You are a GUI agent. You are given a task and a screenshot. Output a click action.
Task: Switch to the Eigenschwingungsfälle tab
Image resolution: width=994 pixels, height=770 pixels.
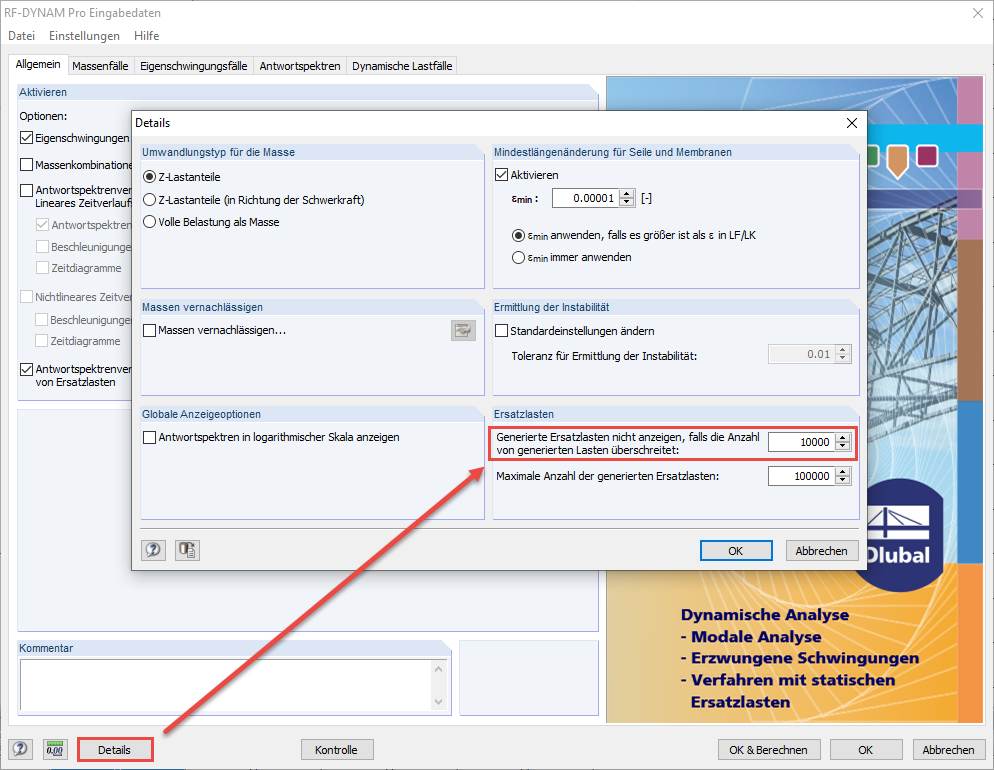click(193, 66)
